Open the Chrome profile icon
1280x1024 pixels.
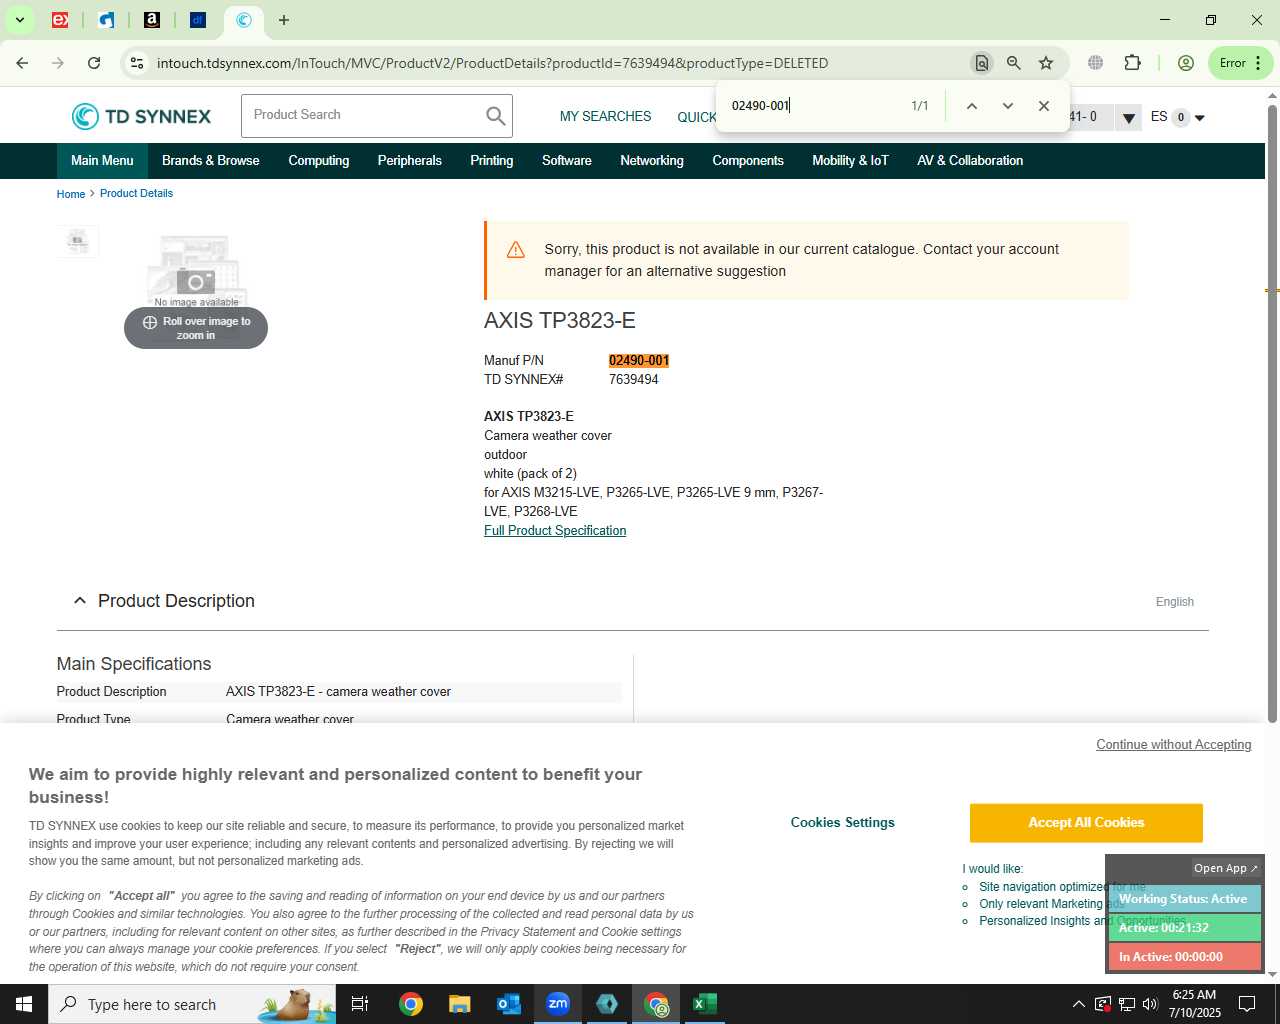coord(1186,63)
